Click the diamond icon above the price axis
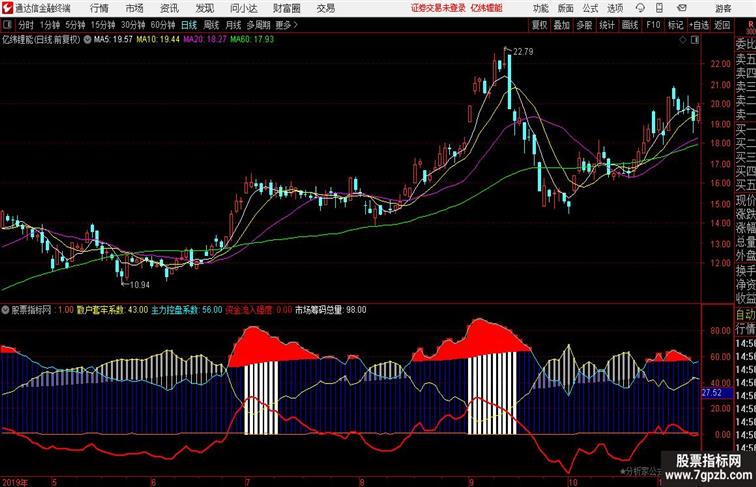The width and height of the screenshot is (756, 487). (683, 40)
